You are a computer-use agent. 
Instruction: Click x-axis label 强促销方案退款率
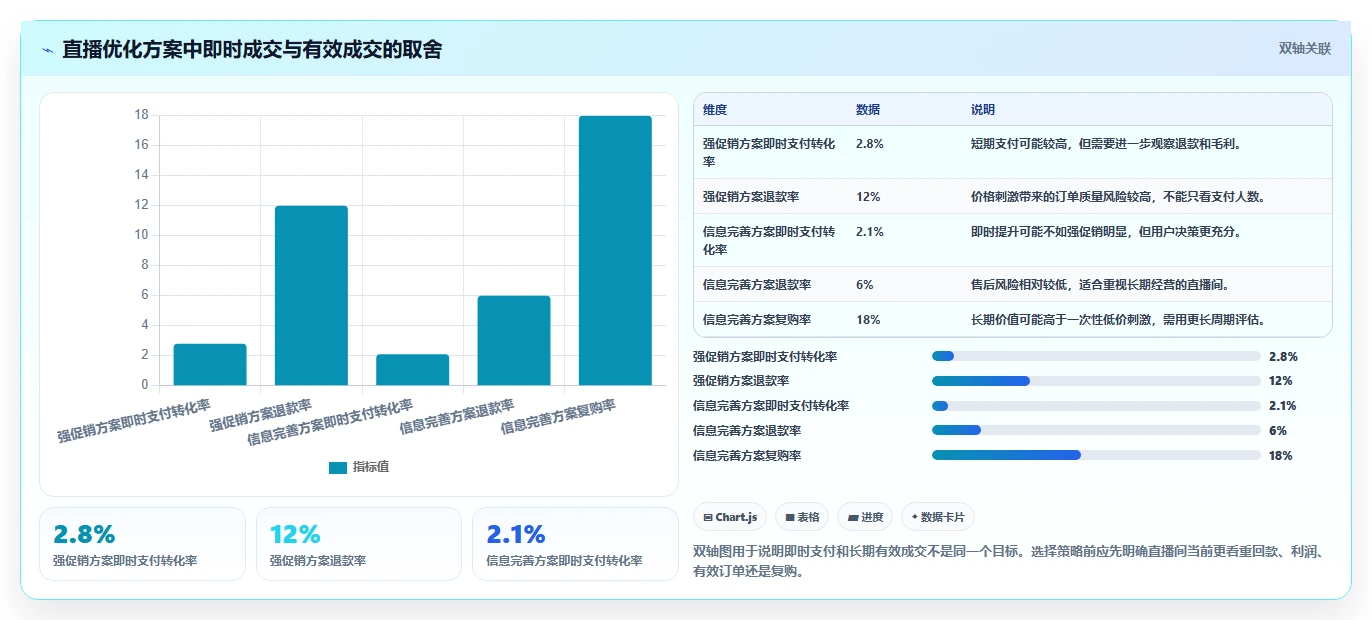pos(261,414)
